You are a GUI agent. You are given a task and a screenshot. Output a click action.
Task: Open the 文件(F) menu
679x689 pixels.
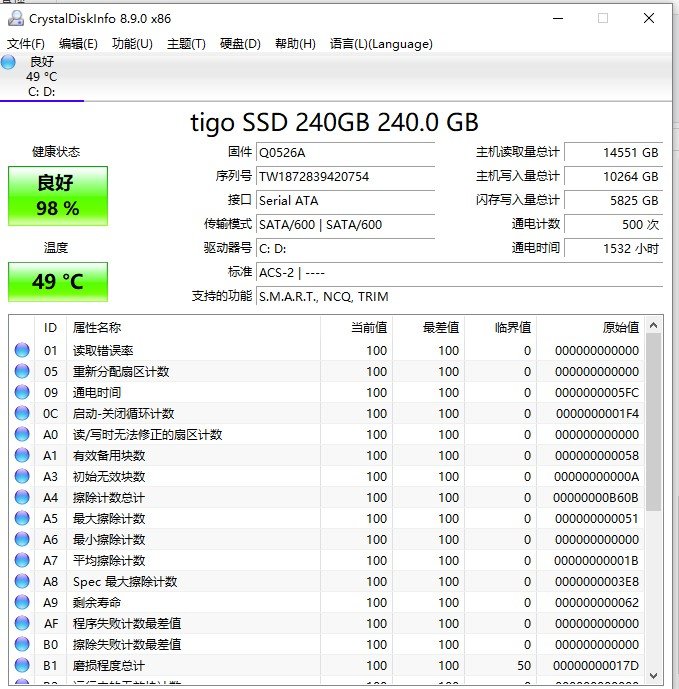pyautogui.click(x=25, y=44)
